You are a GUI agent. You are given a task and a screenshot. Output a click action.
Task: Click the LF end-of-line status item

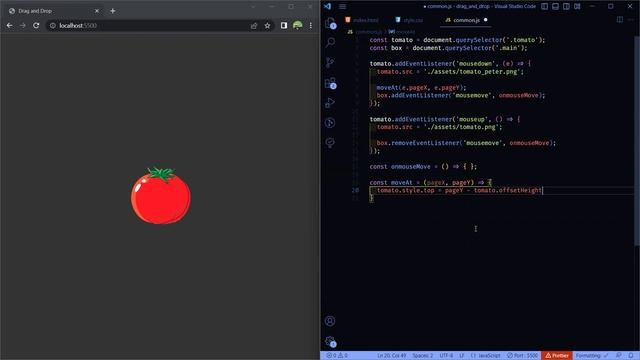(x=462, y=356)
